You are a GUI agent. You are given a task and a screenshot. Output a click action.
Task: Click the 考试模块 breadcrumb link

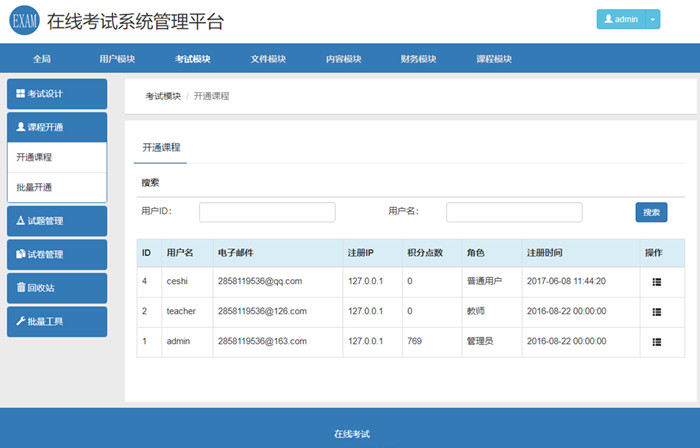(163, 96)
